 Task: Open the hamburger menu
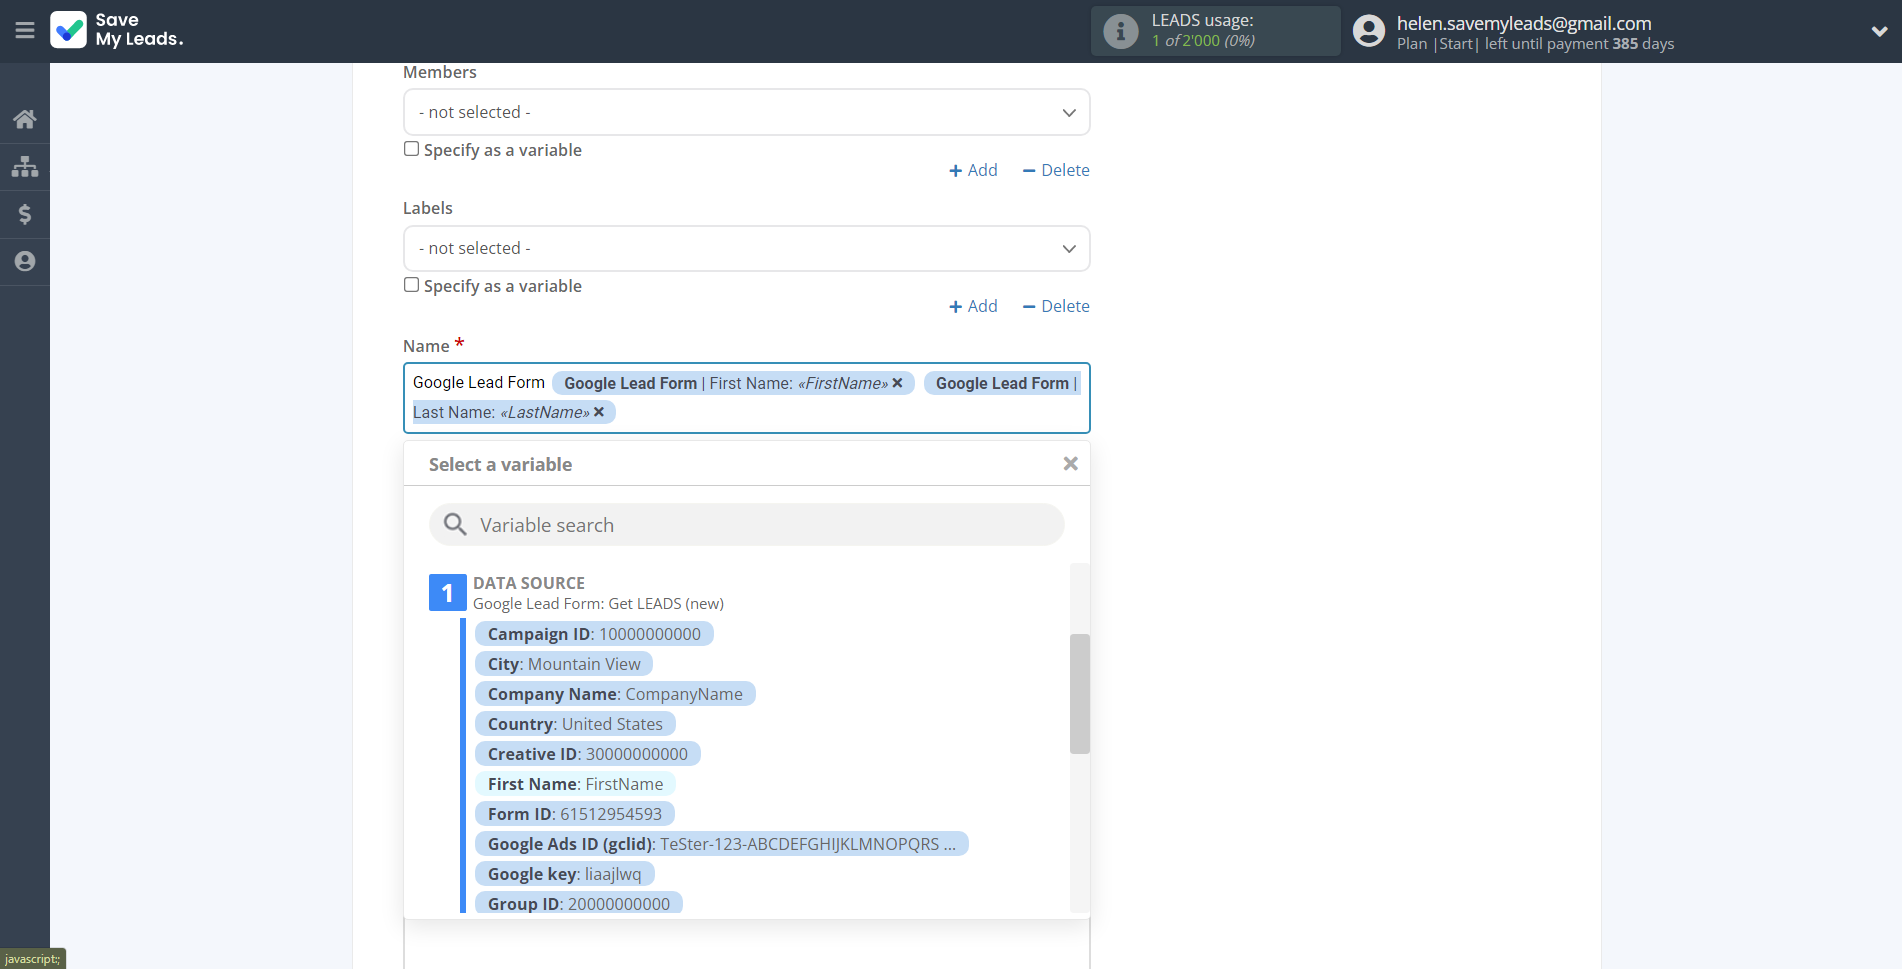coord(25,31)
